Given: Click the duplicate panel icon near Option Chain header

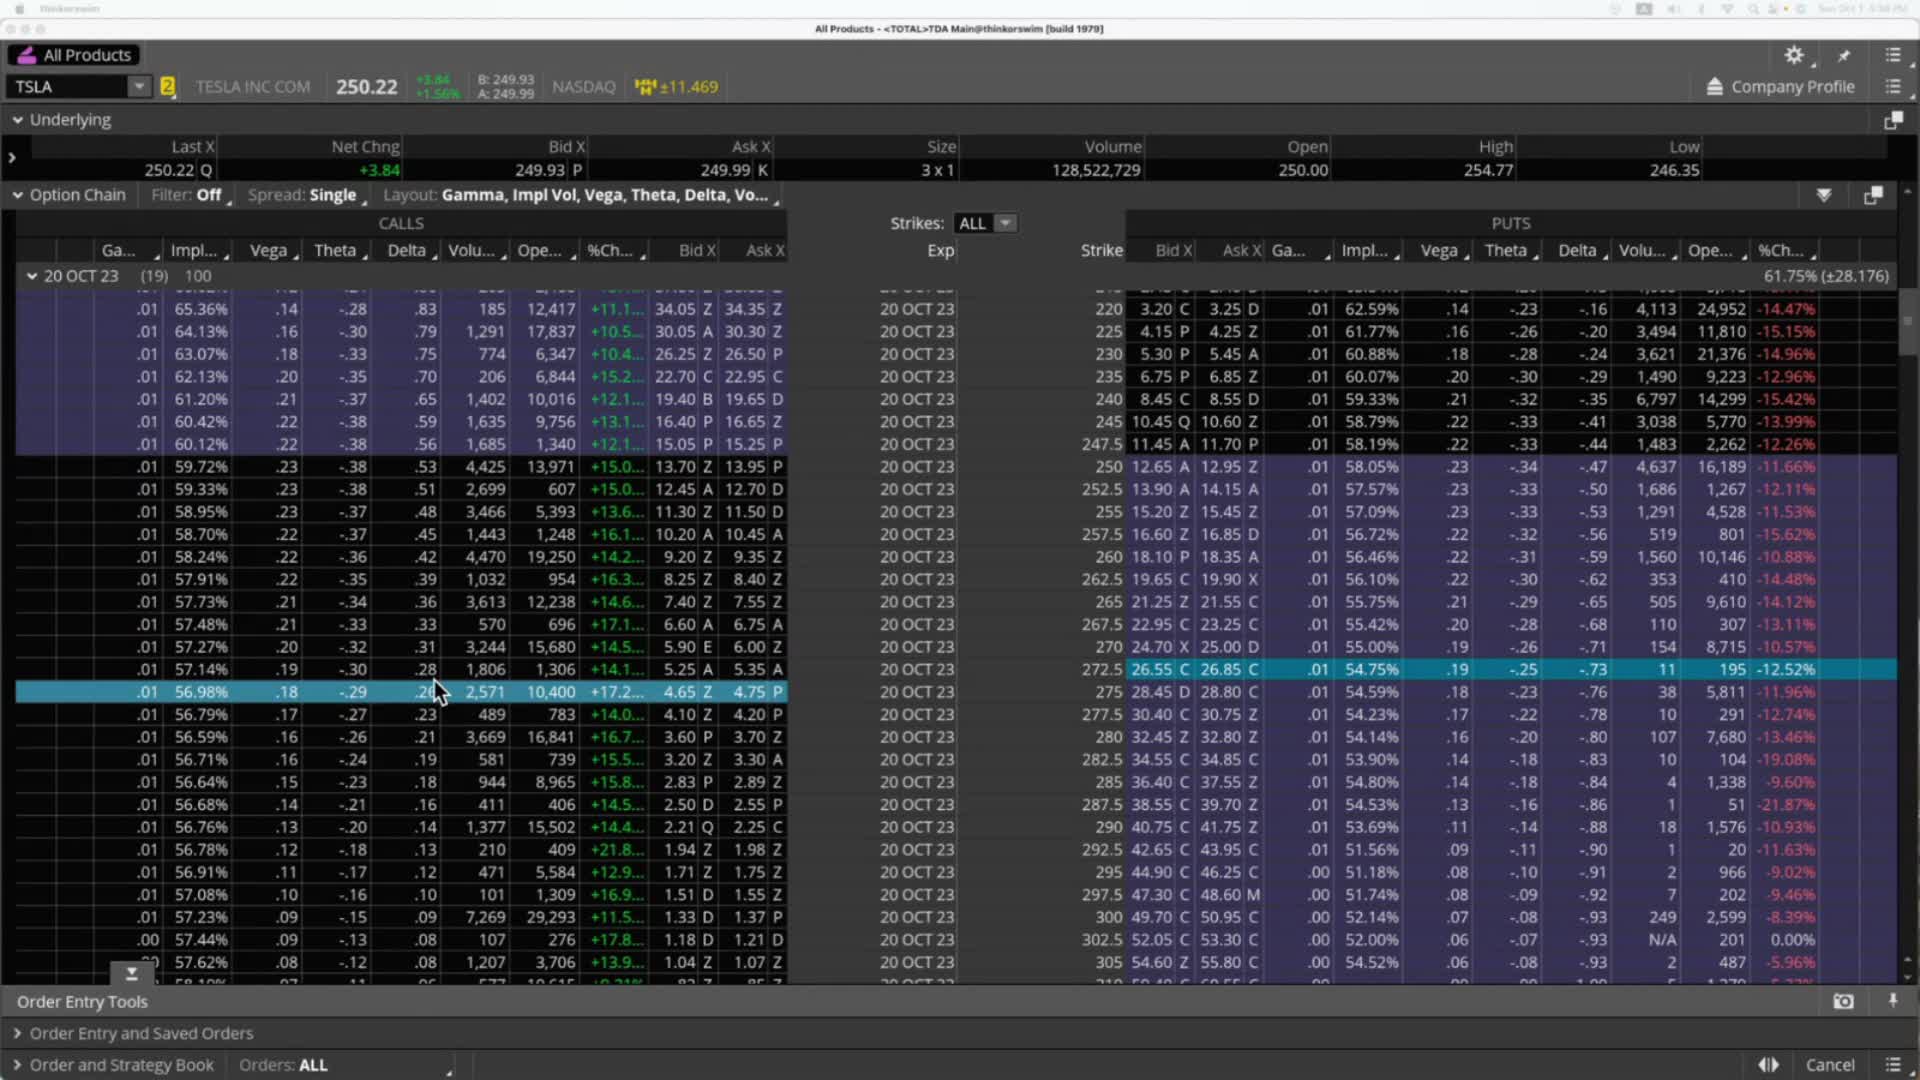Looking at the screenshot, I should (1874, 195).
